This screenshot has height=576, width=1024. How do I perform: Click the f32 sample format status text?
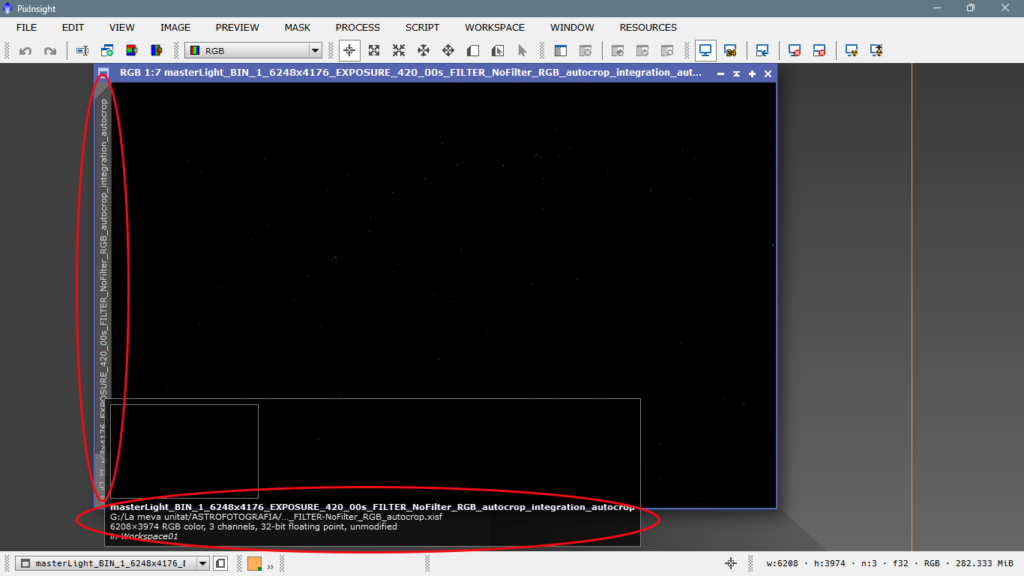click(x=900, y=563)
